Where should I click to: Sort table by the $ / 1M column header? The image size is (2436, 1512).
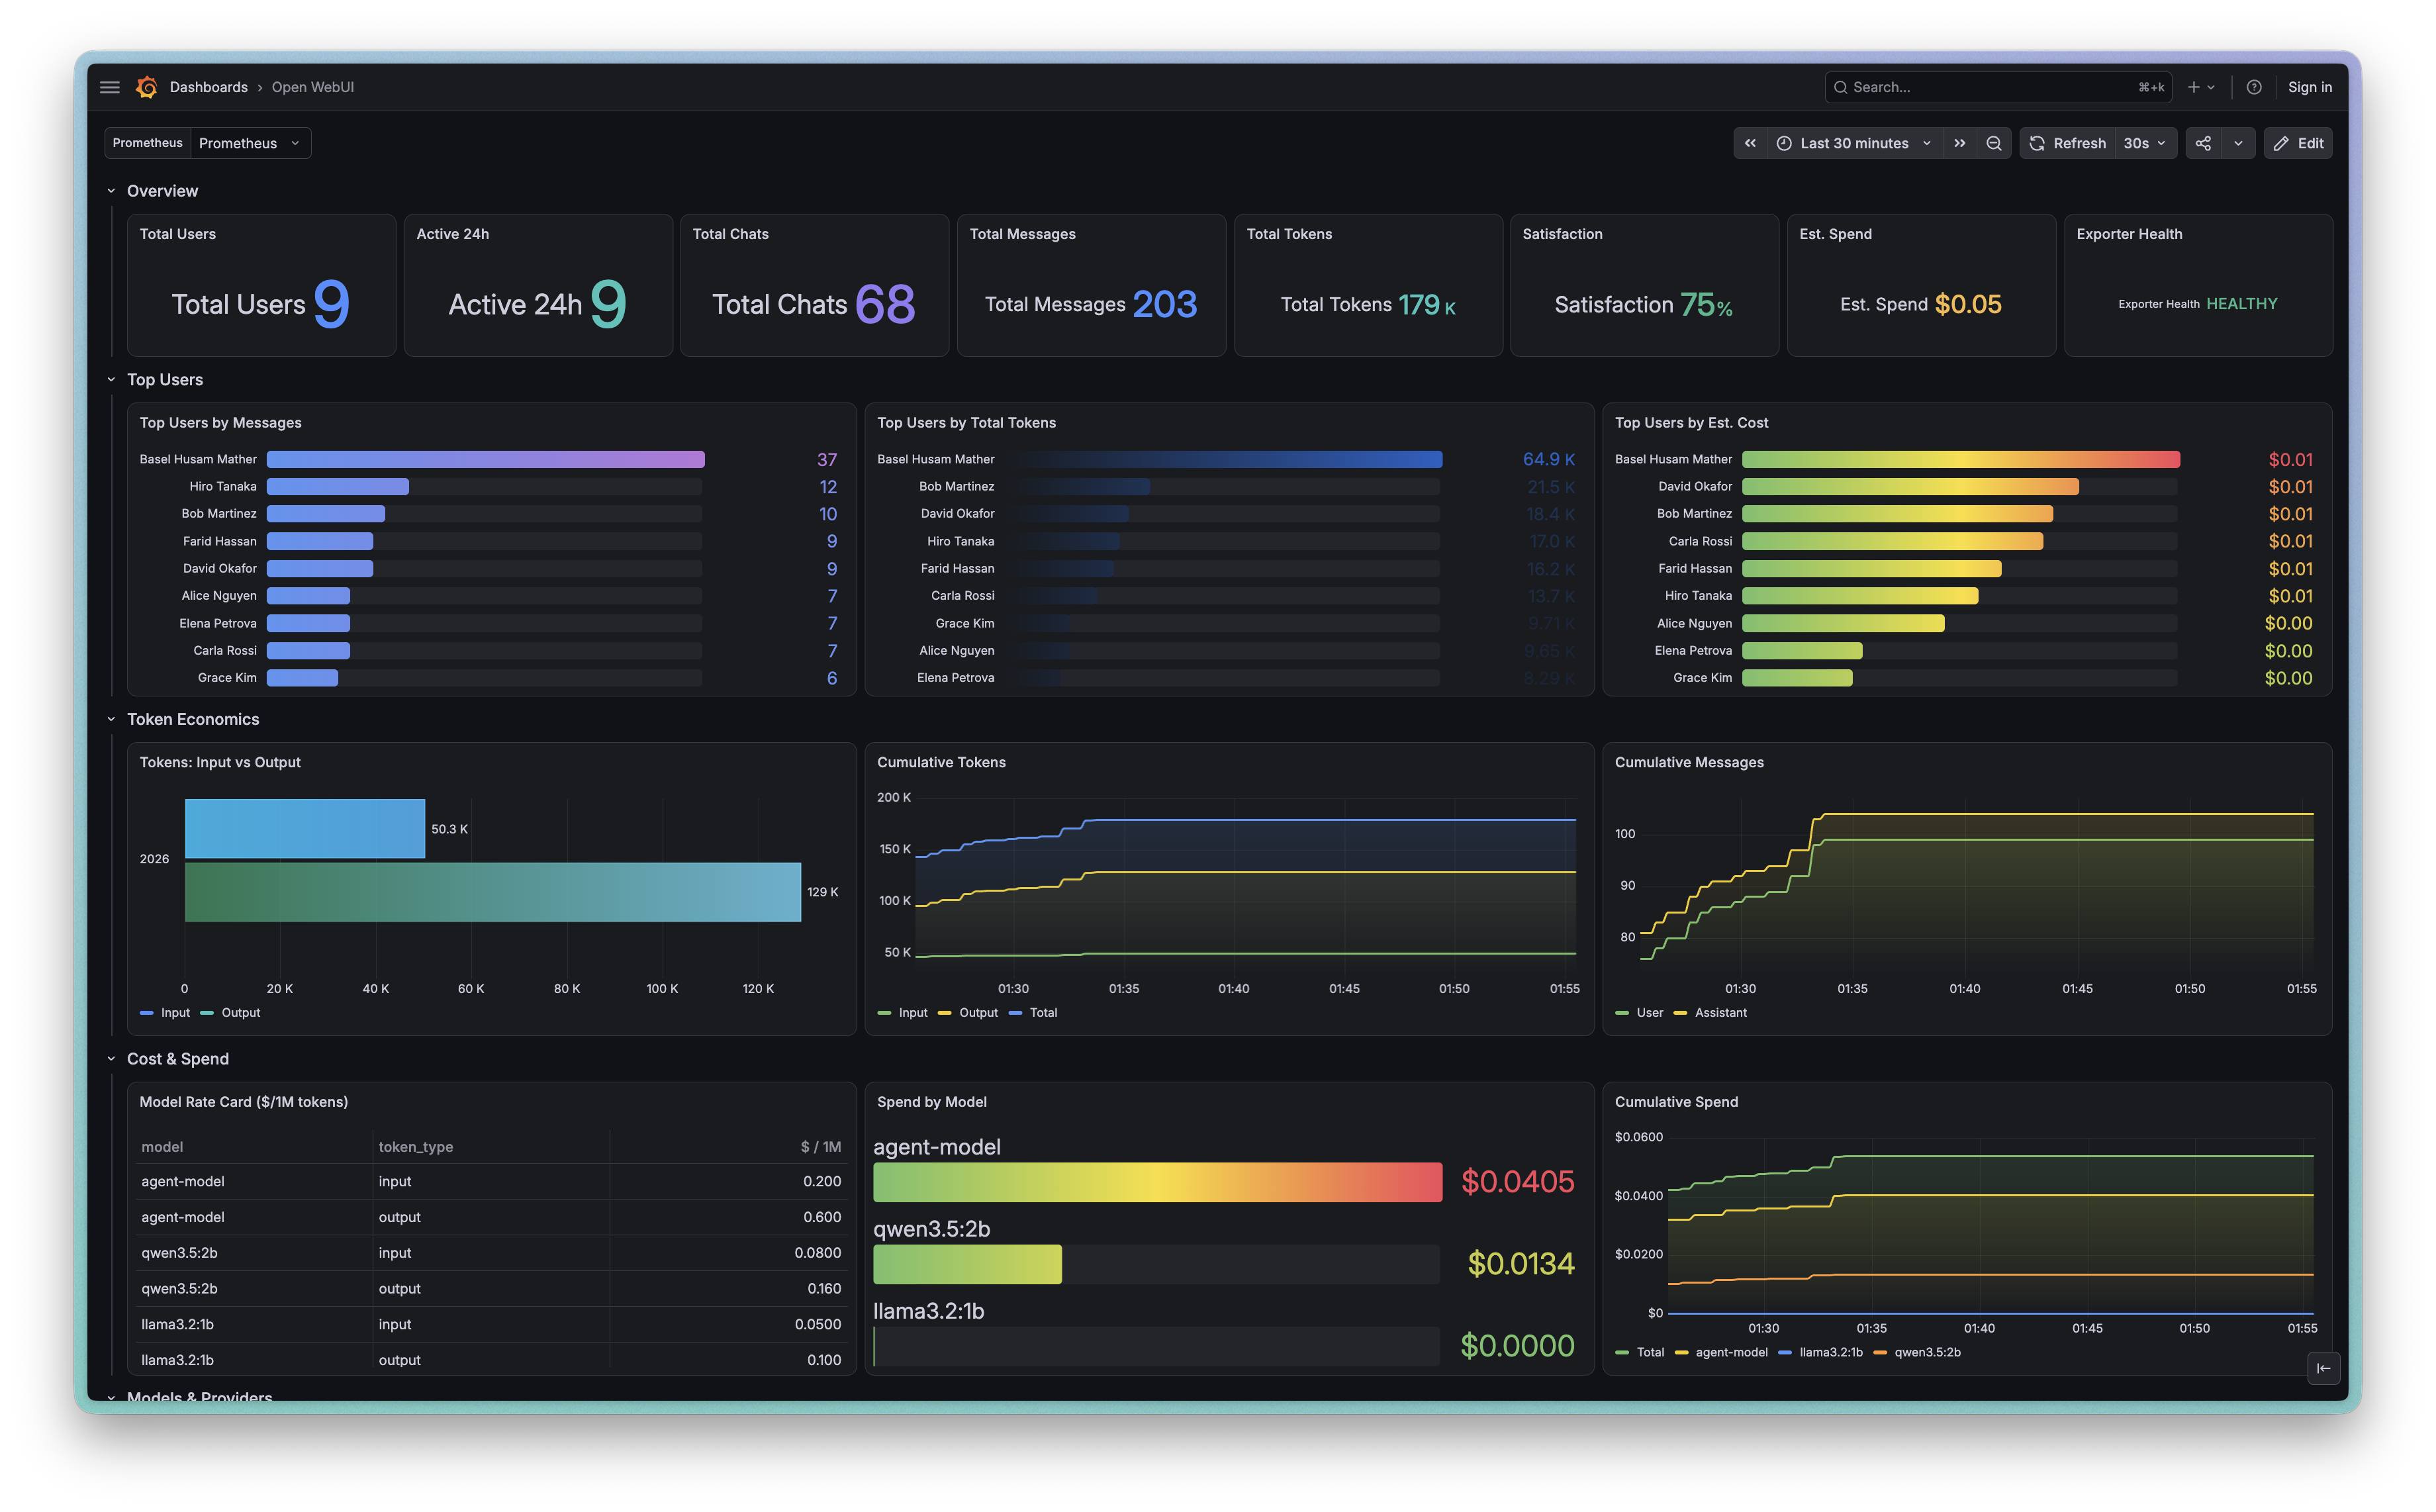pos(820,1147)
